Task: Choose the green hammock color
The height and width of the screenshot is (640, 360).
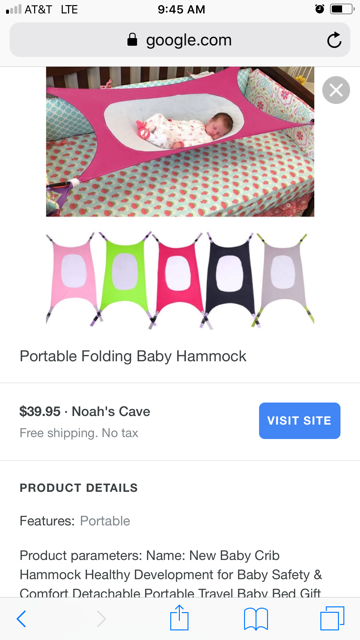Action: click(x=123, y=279)
